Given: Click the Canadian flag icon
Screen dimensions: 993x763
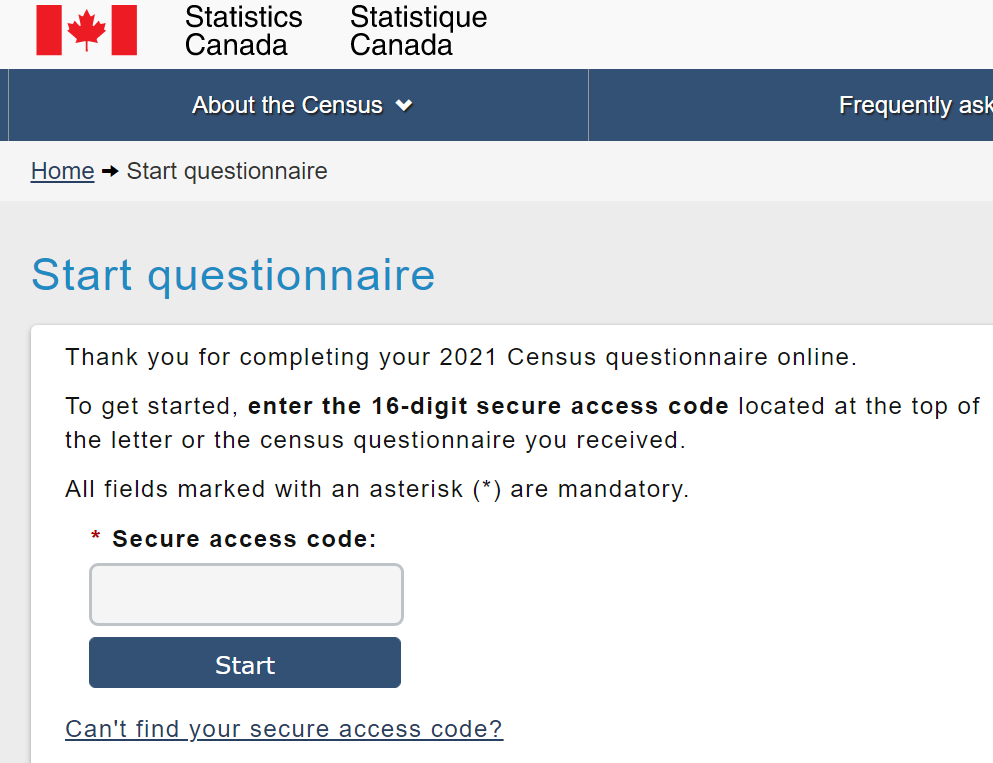Looking at the screenshot, I should click(x=87, y=30).
